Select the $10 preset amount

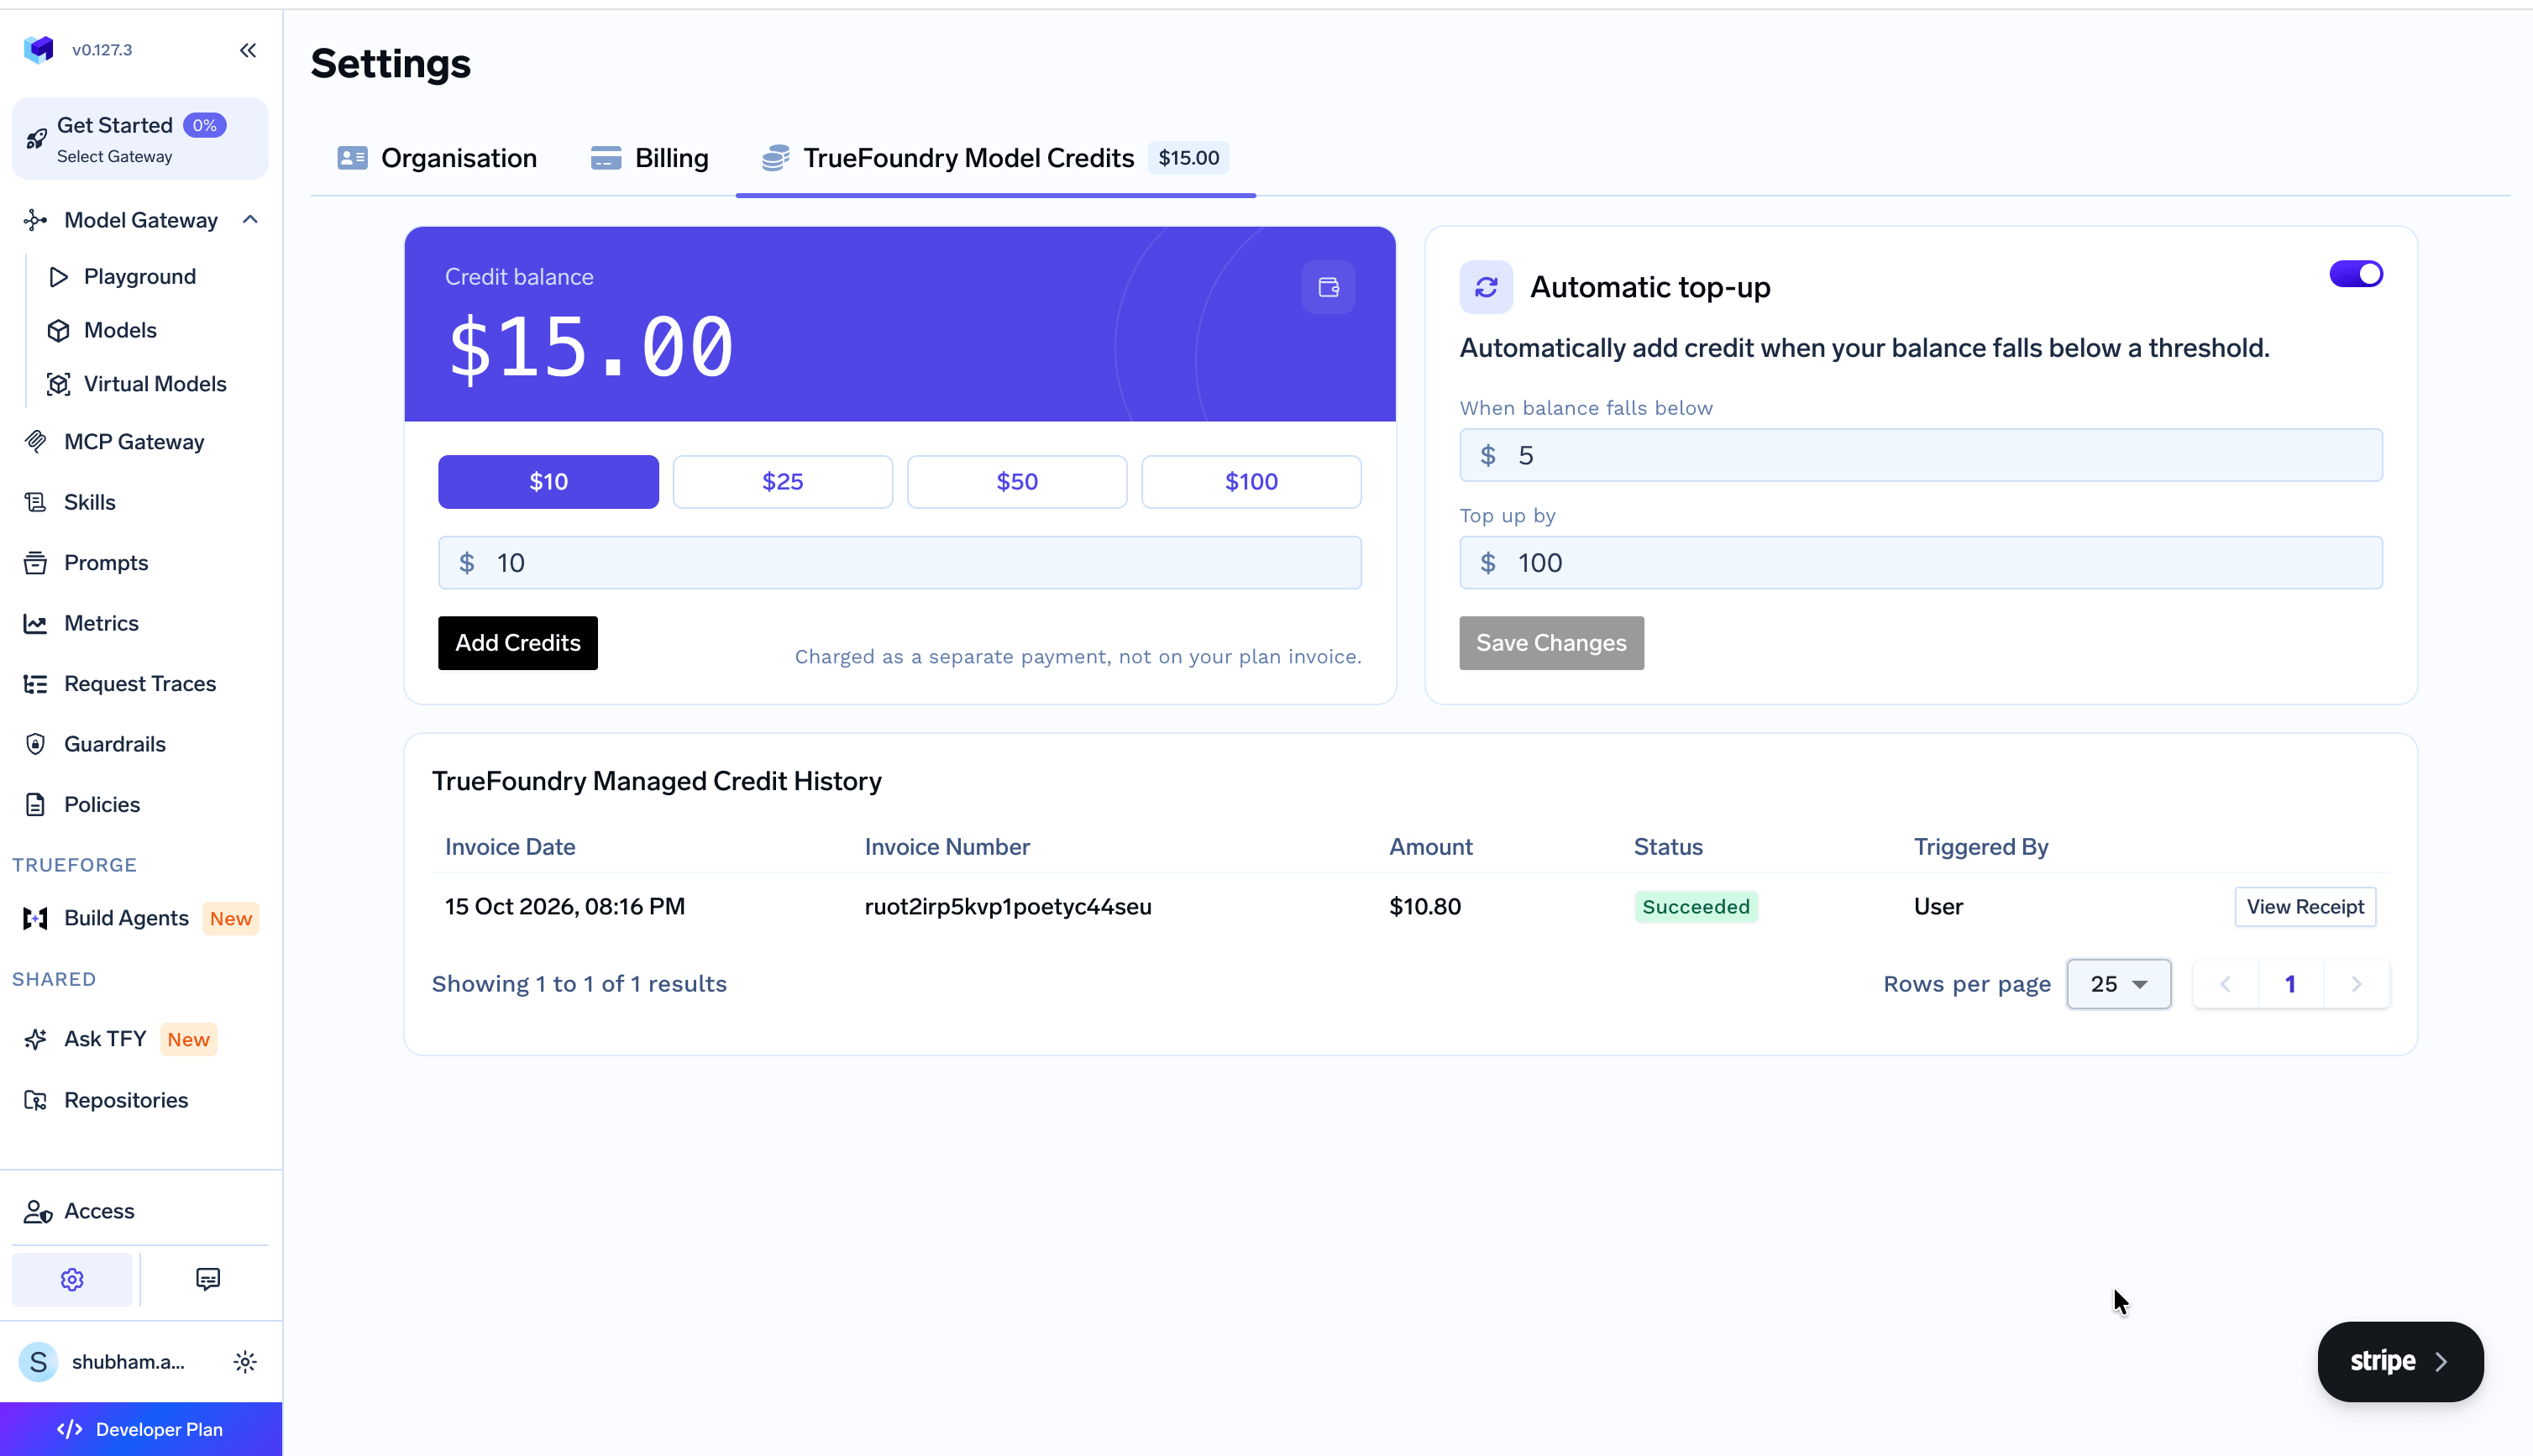(548, 482)
